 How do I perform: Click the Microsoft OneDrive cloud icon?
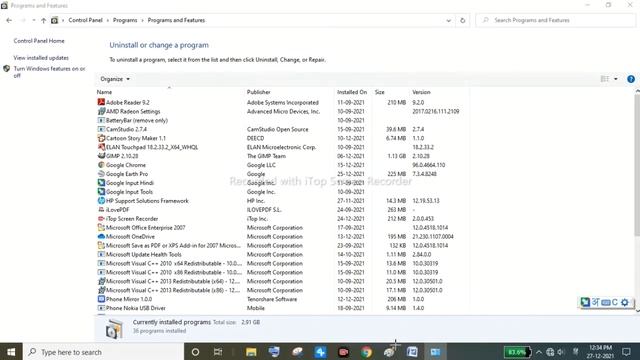[x=101, y=236]
